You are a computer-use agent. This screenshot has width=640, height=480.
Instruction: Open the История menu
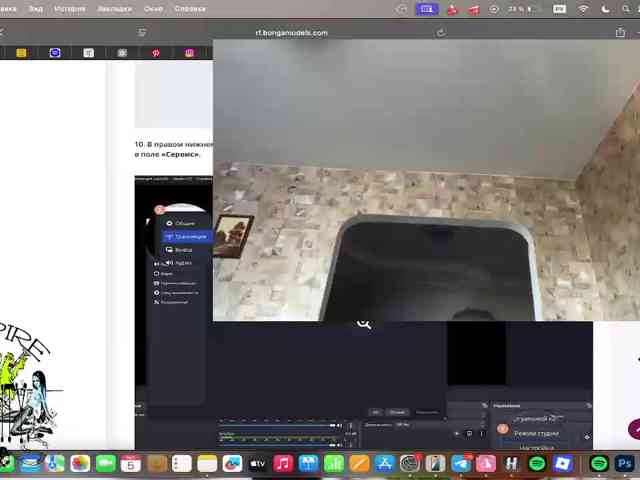point(70,9)
